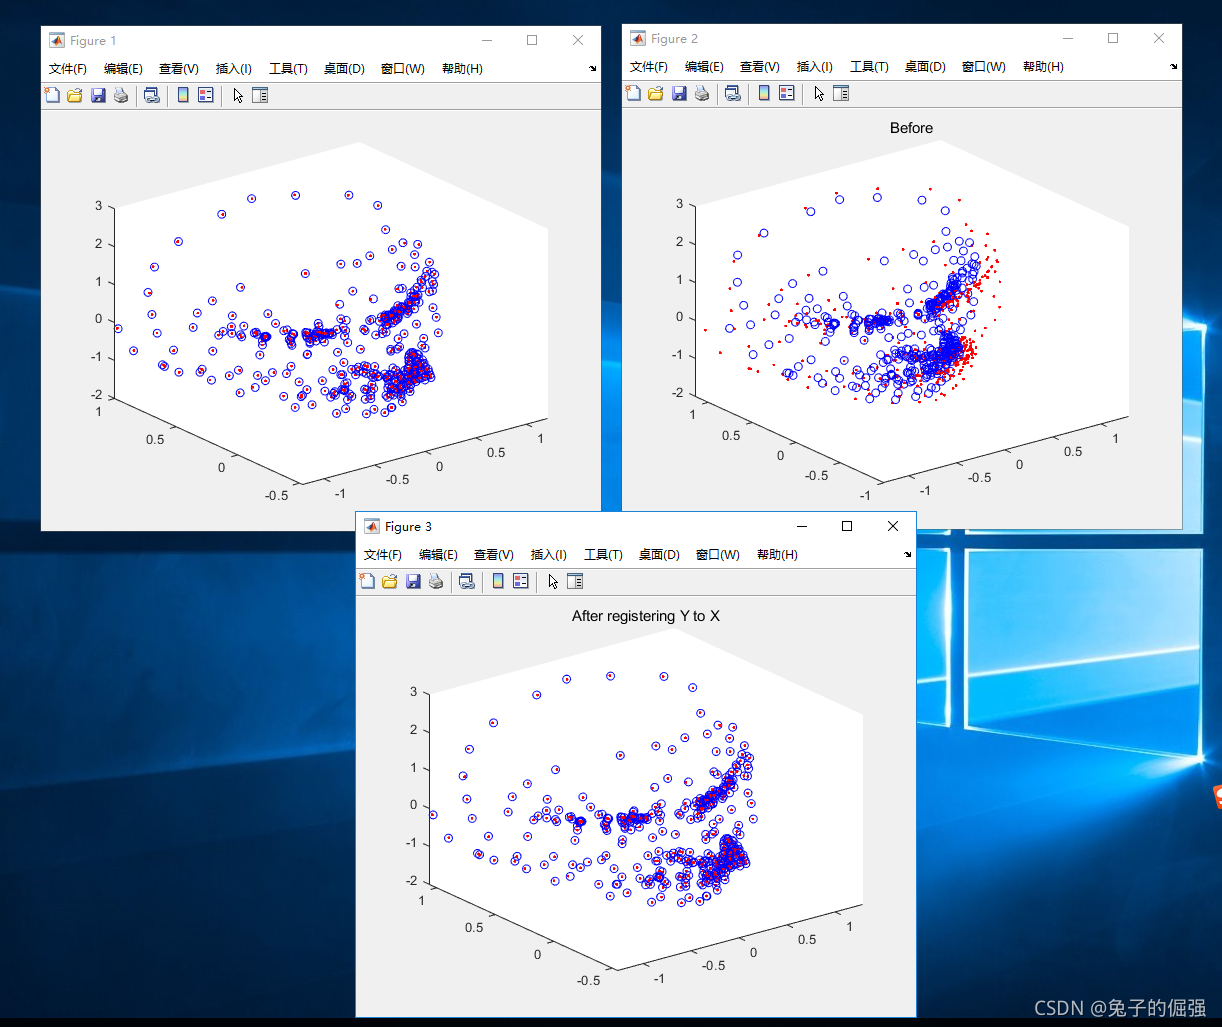Image resolution: width=1222 pixels, height=1027 pixels.
Task: Click dock arrow in Figure 1 menu bar
Action: pyautogui.click(x=593, y=69)
